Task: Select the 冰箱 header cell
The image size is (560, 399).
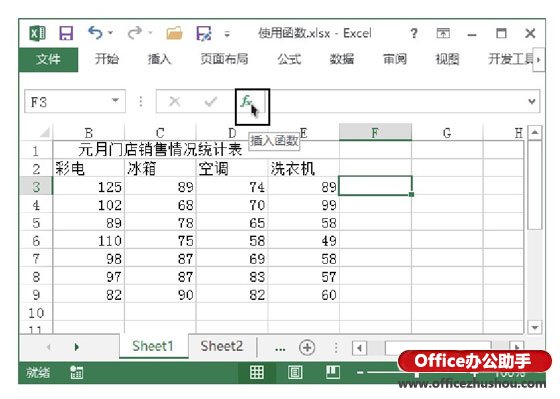Action: point(160,169)
